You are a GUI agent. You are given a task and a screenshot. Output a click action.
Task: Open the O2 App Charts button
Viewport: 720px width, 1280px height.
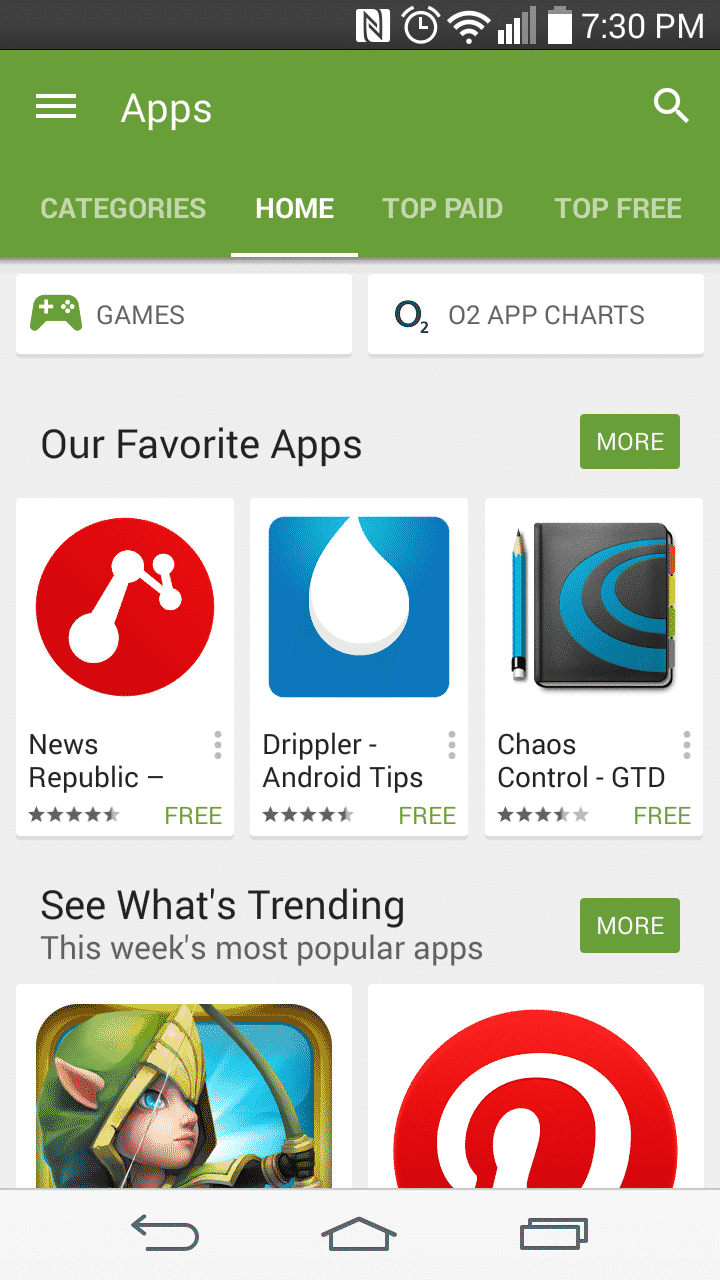tap(536, 315)
